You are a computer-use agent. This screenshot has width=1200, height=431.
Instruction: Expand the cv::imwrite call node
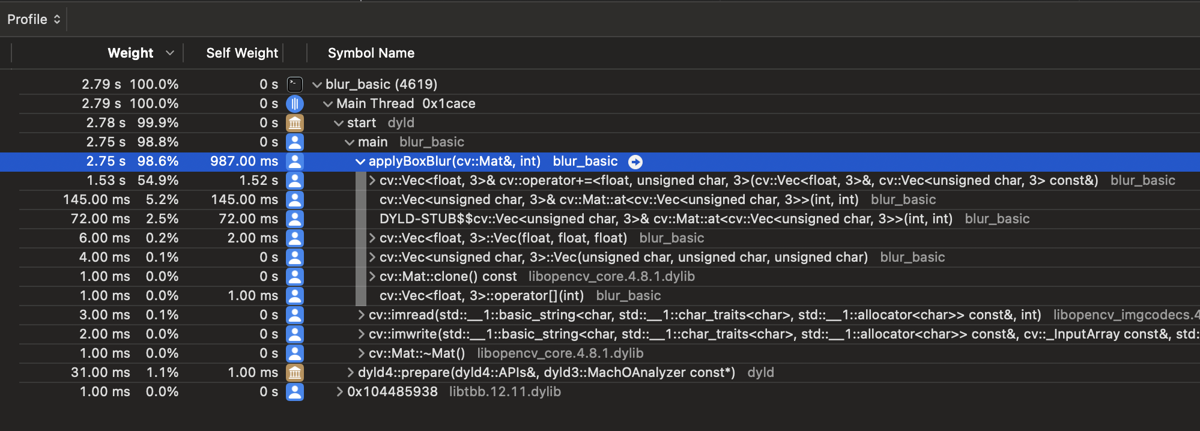(x=361, y=335)
